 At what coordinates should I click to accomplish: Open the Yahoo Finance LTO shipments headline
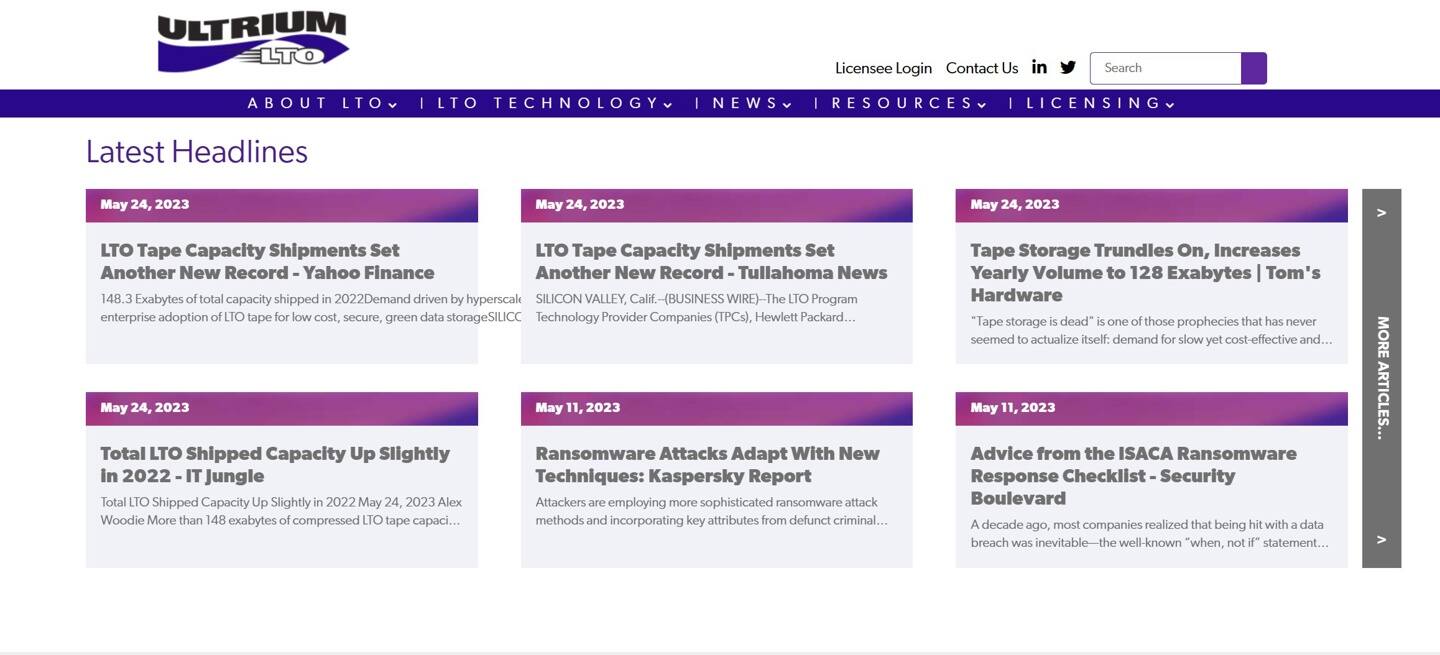point(267,261)
